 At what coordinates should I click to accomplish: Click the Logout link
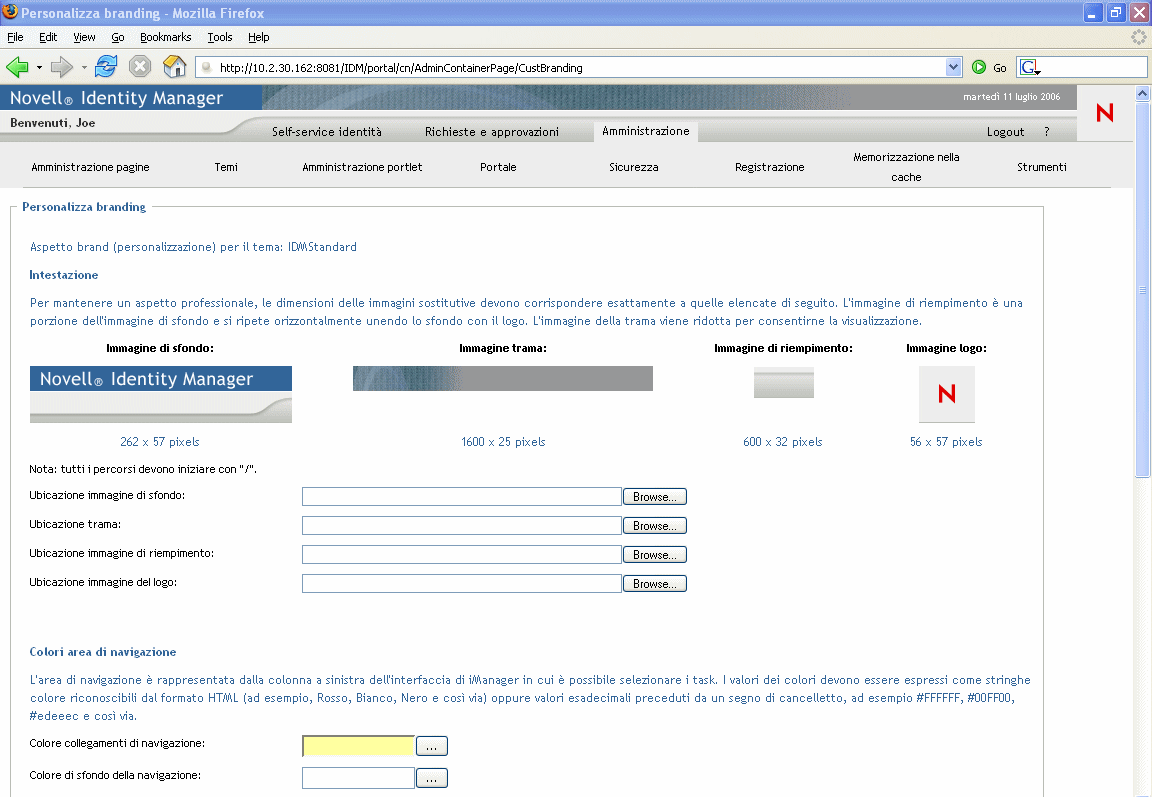(x=1005, y=131)
